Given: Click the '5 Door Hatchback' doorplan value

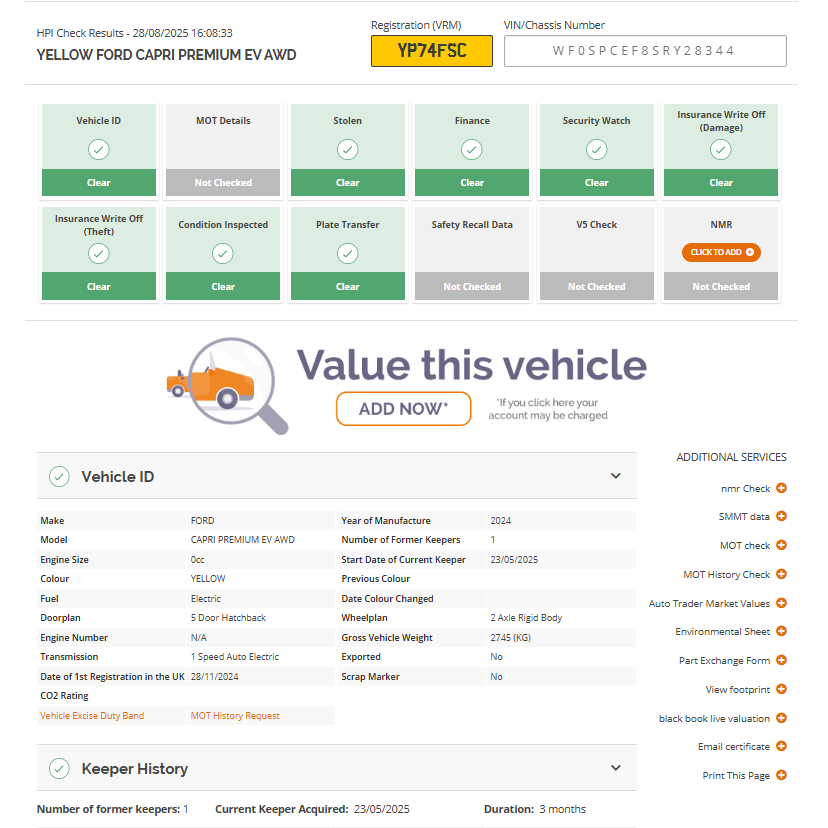Looking at the screenshot, I should (x=228, y=617).
